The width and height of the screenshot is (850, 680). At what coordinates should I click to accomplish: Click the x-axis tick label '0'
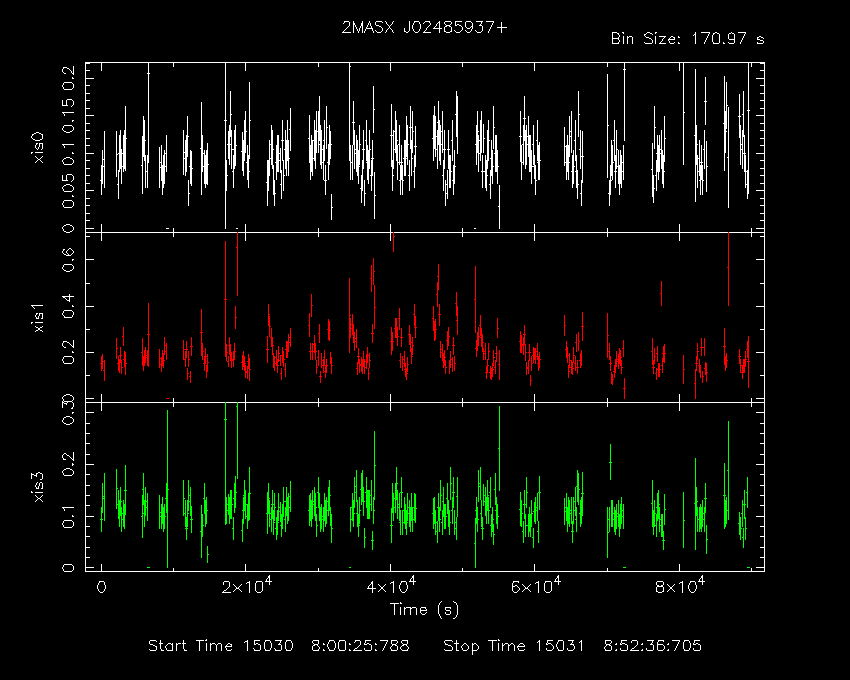click(101, 588)
